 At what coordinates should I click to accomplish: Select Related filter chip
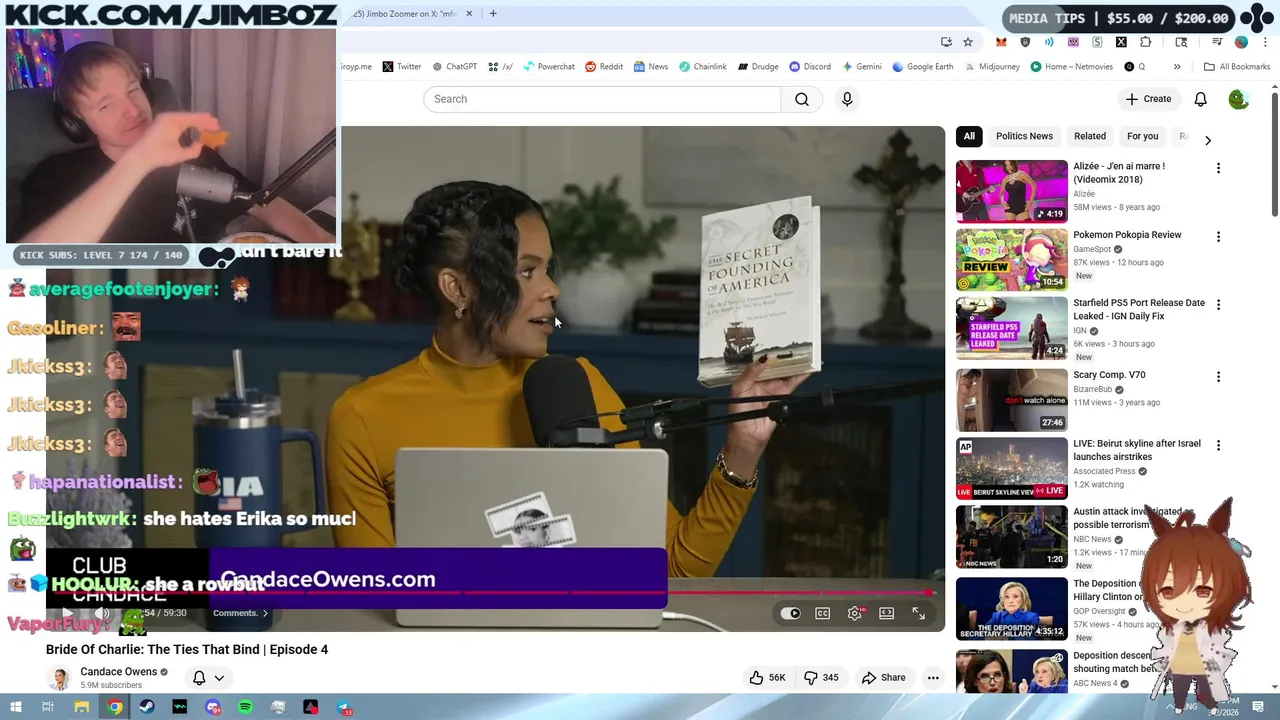click(x=1090, y=136)
